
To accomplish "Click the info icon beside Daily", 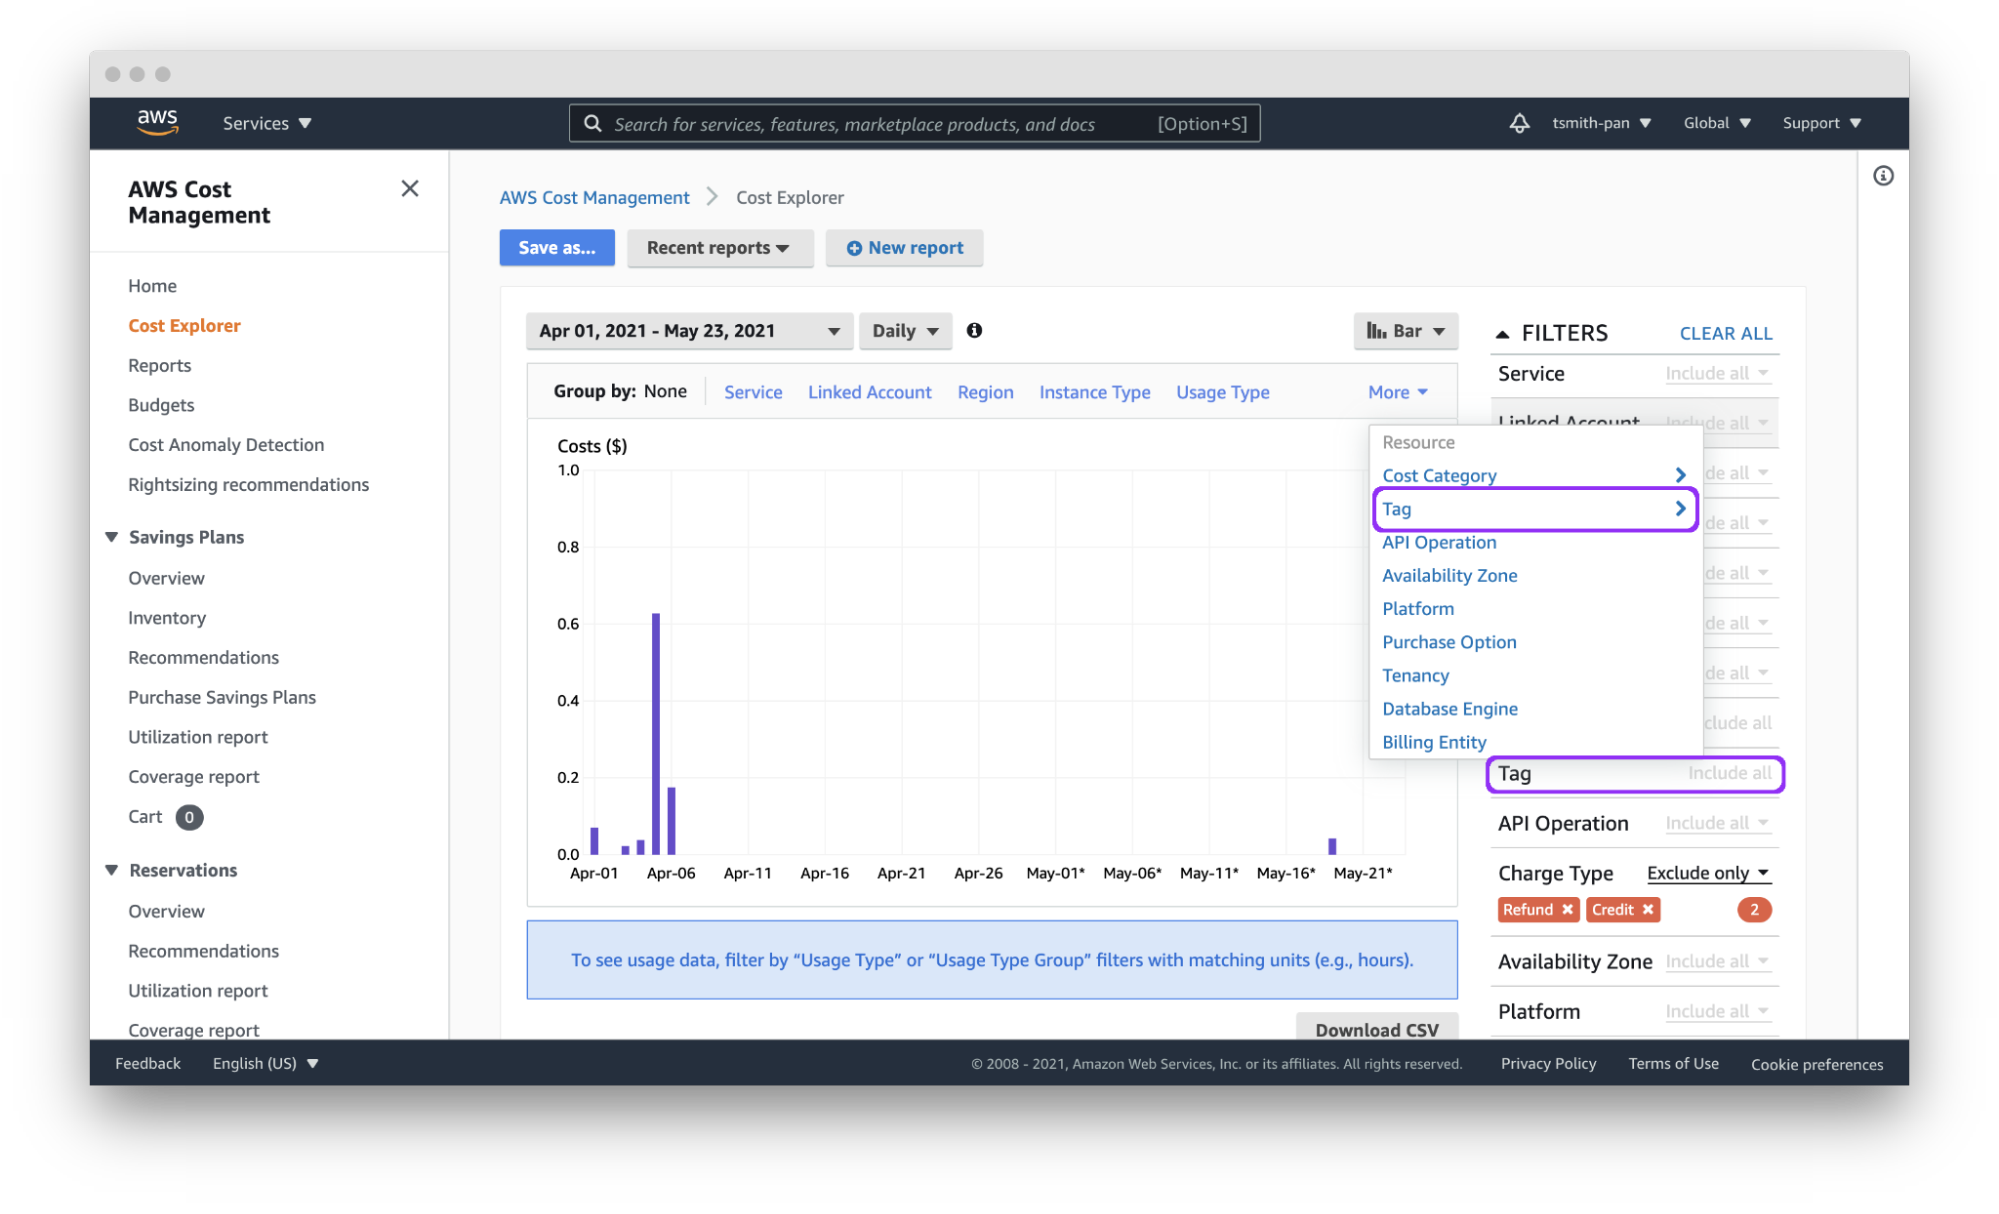I will pyautogui.click(x=973, y=330).
